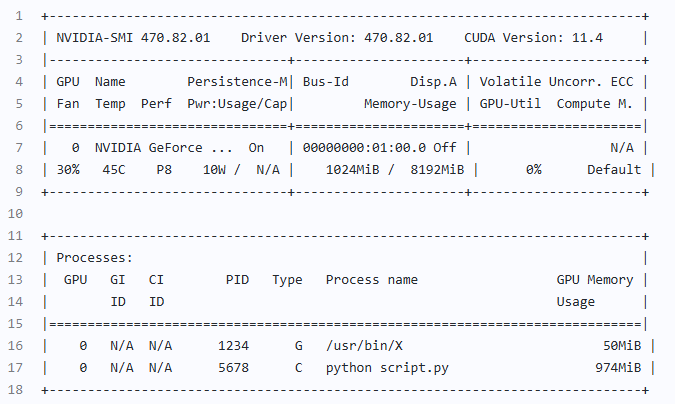Click the 1024MiB memory usage value
This screenshot has height=404, width=675.
click(353, 170)
